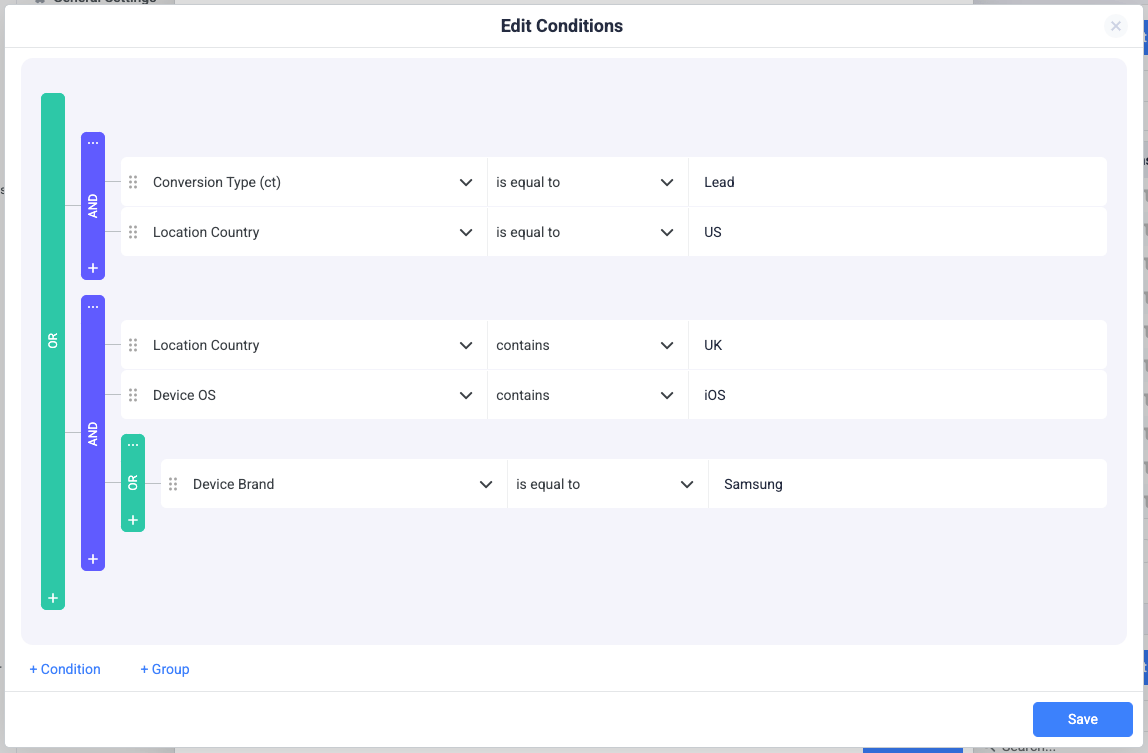Grab the Conversion Type (ct) row drag handle
Viewport: 1148px width, 753px height.
pyautogui.click(x=133, y=182)
